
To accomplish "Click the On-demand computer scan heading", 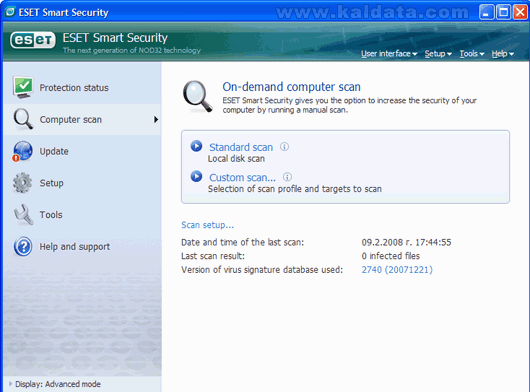I will (x=291, y=87).
